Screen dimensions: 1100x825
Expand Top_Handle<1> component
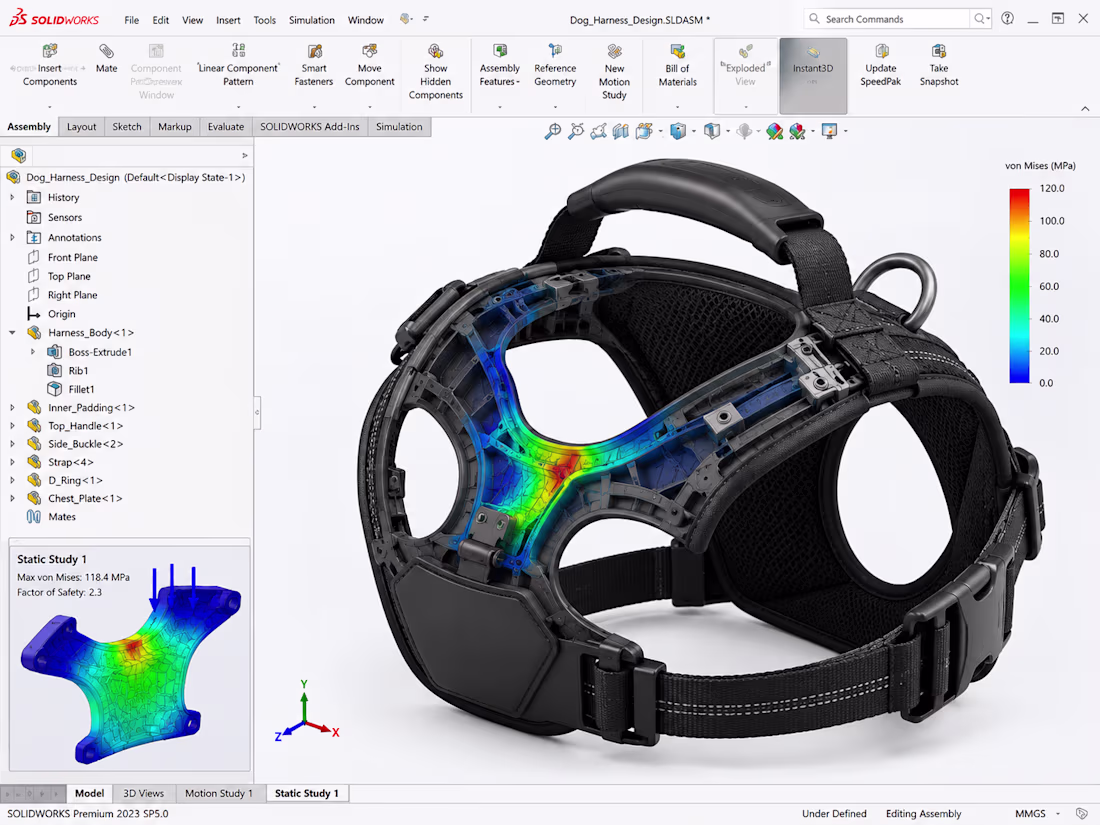click(12, 426)
